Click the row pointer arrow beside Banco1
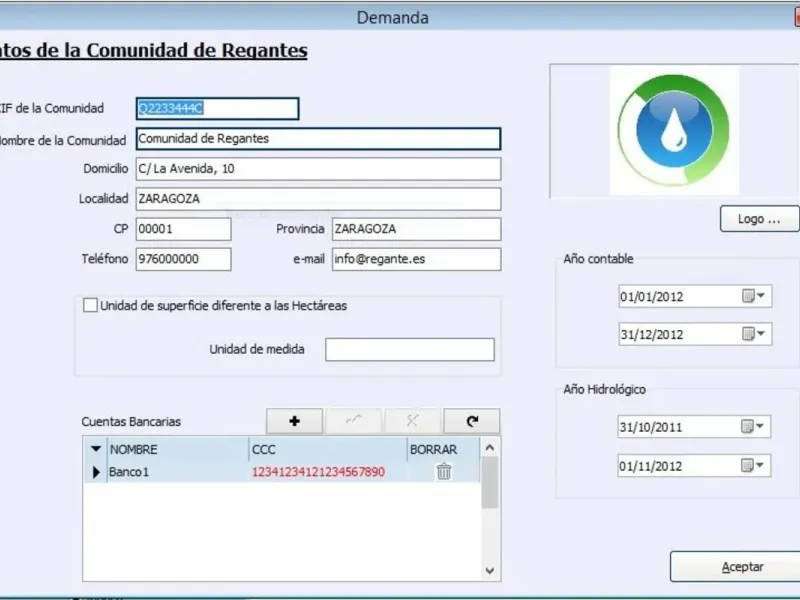800x600 pixels. [96, 472]
